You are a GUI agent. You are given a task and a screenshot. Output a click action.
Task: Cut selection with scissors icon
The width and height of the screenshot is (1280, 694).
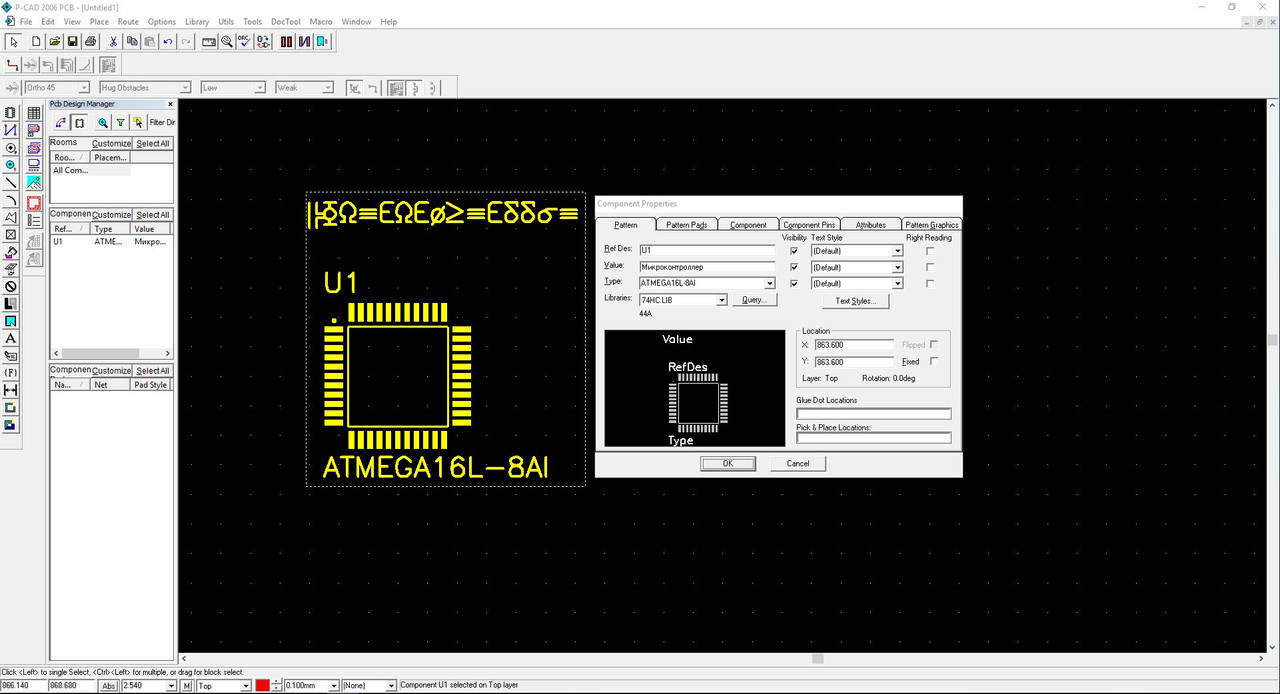point(113,41)
